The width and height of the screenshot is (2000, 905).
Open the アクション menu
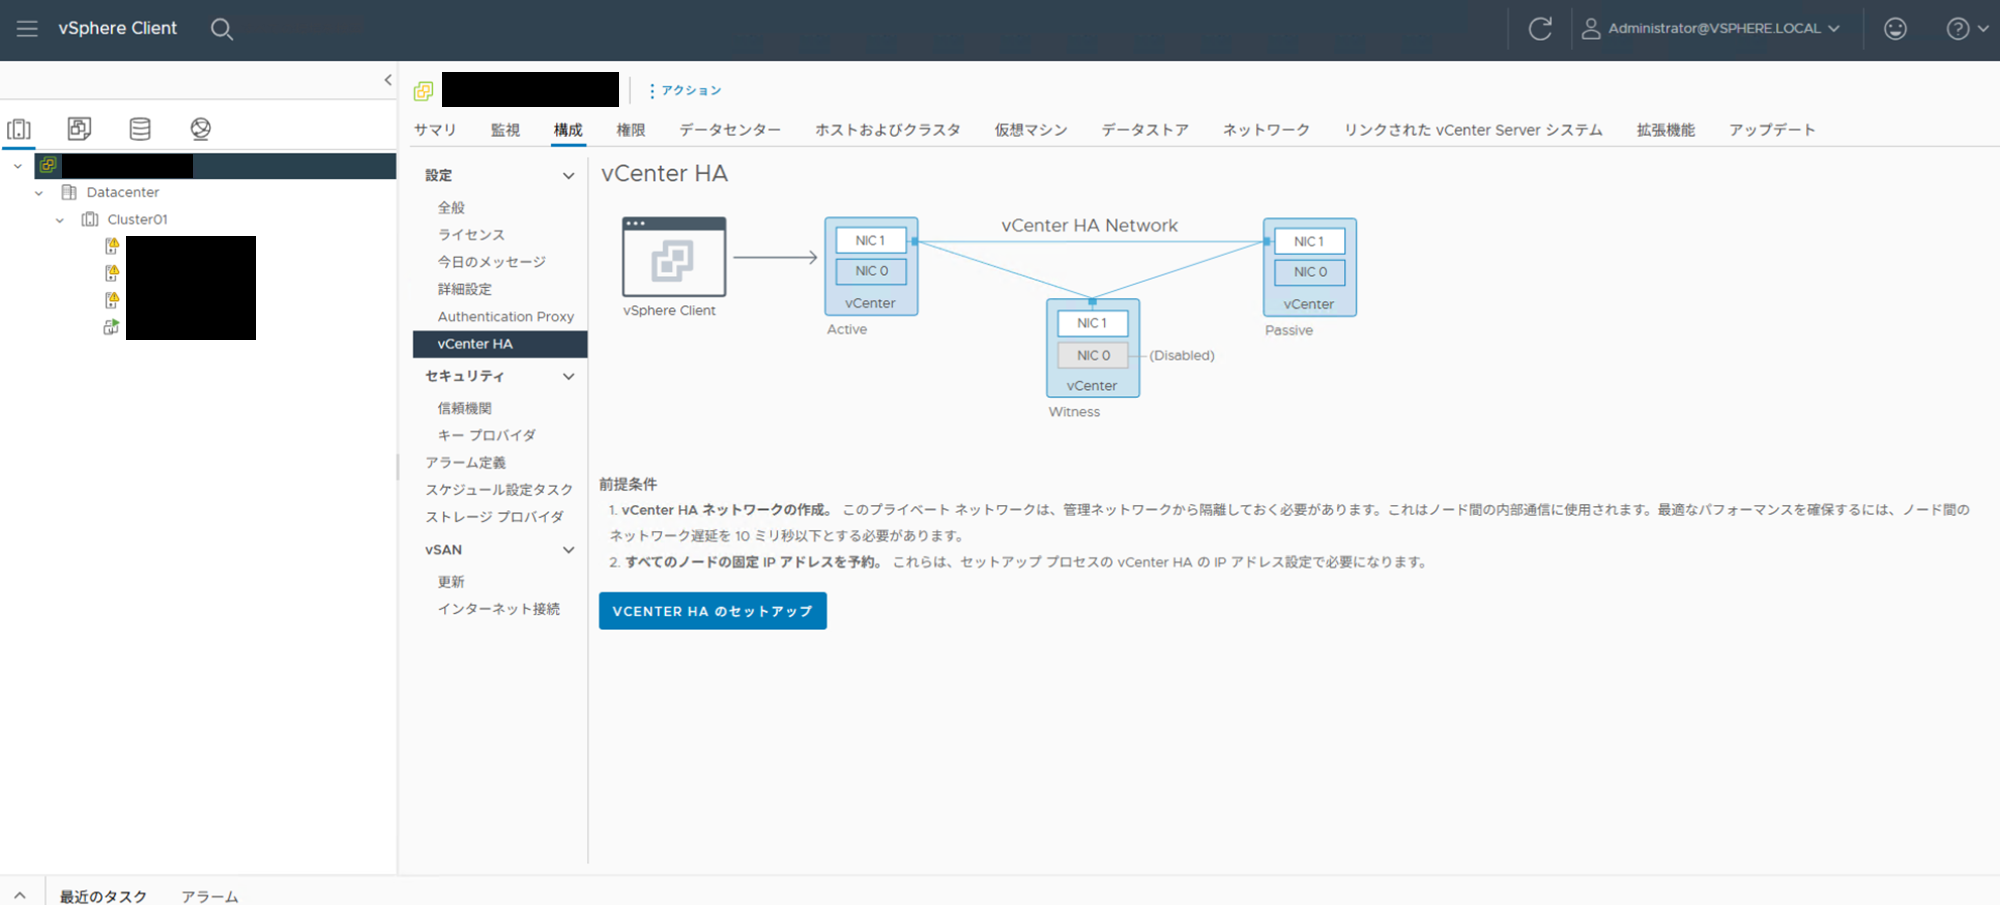pos(685,91)
